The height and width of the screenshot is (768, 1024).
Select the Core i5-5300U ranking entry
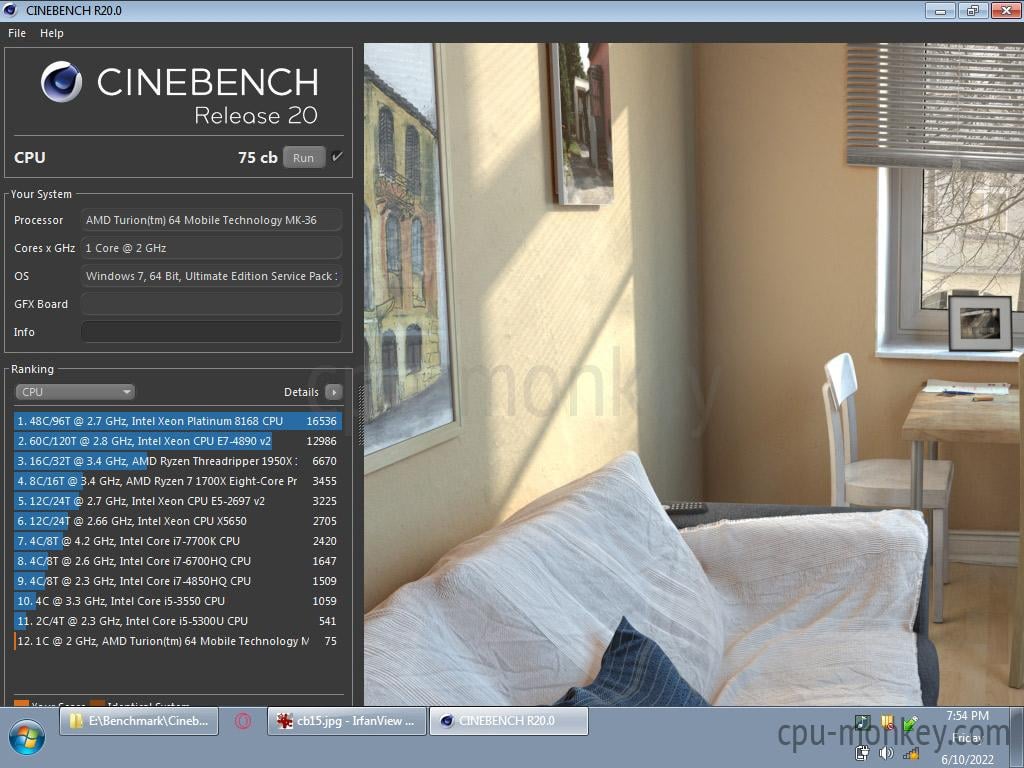click(178, 621)
